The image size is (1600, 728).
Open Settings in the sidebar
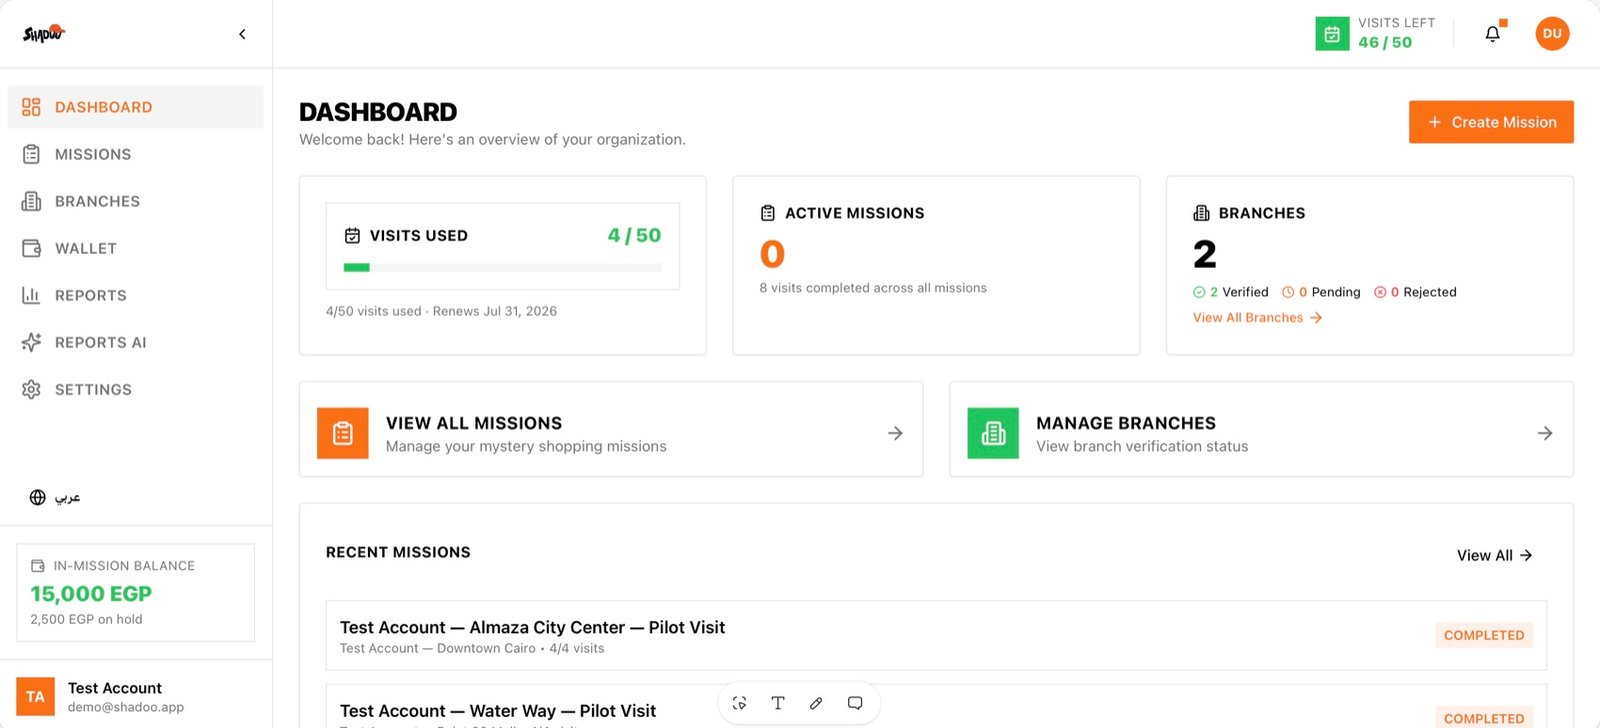point(135,389)
